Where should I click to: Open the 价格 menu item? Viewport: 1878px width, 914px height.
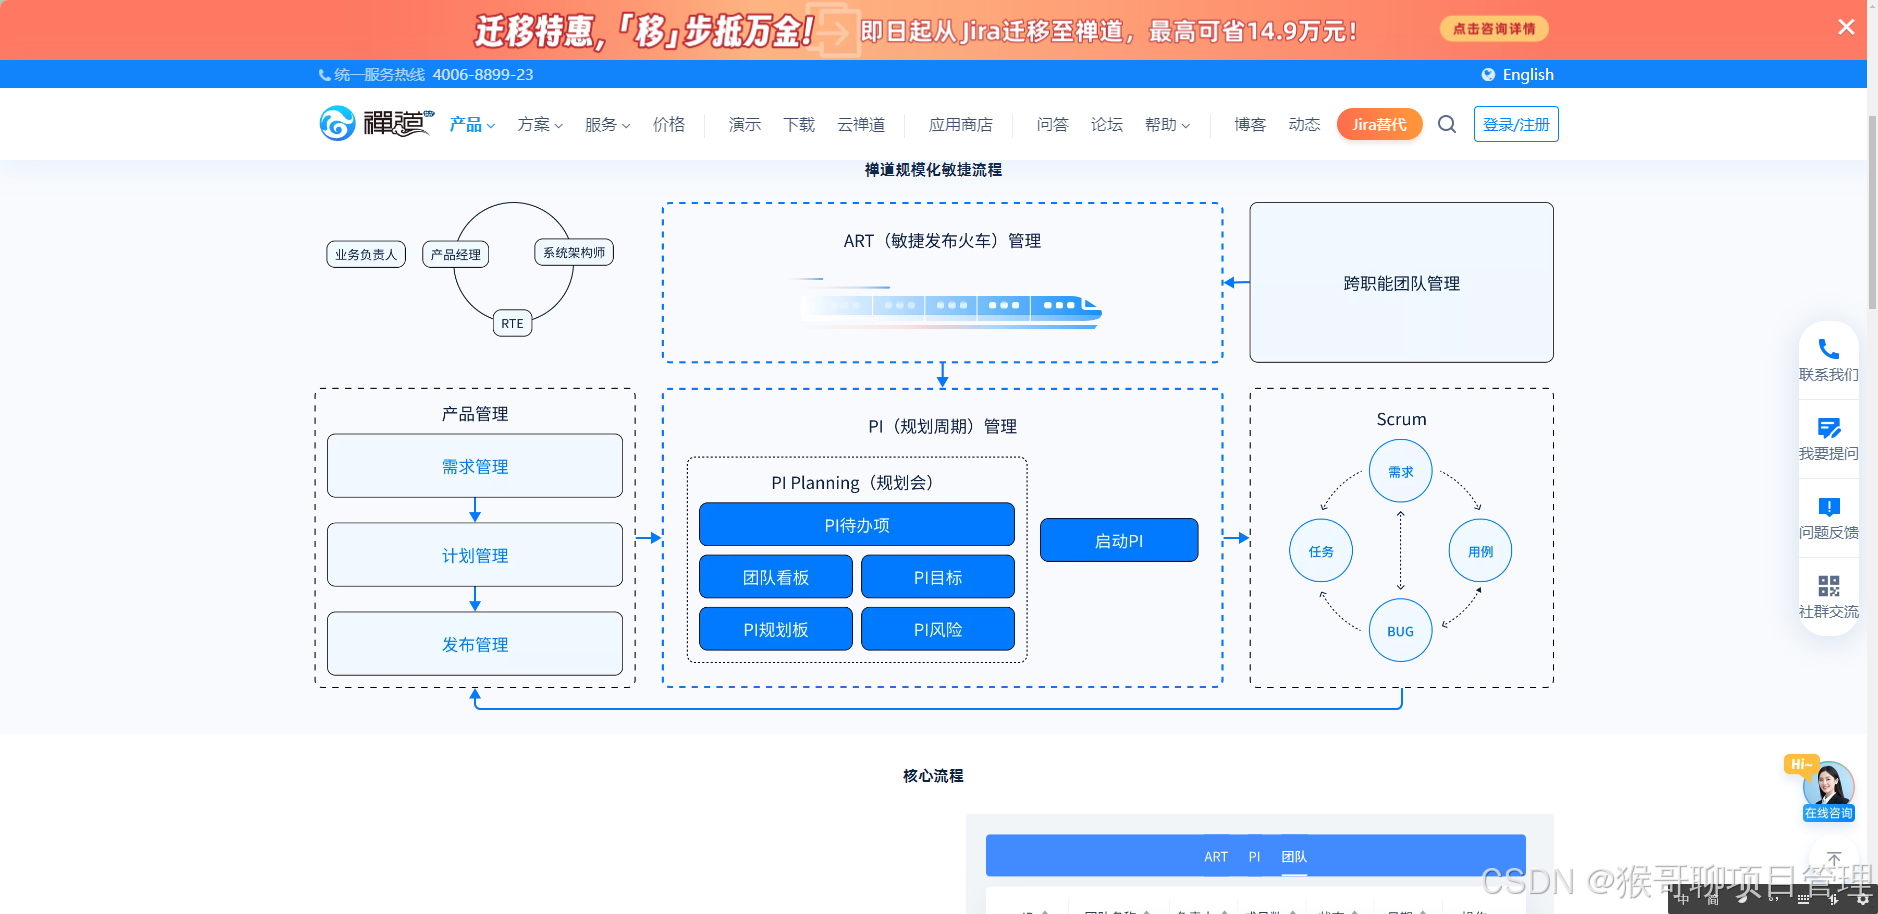(669, 125)
